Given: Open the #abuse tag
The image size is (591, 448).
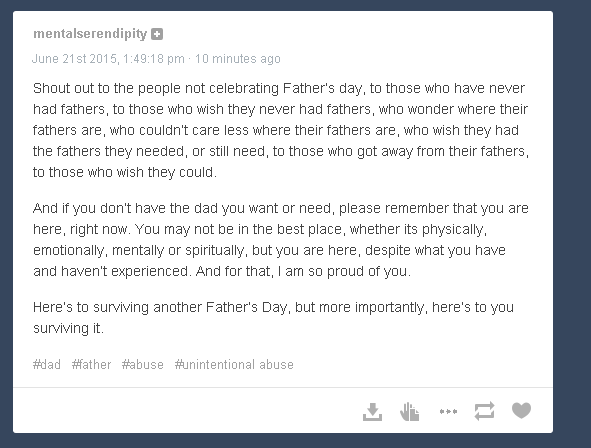Looking at the screenshot, I should tap(142, 365).
